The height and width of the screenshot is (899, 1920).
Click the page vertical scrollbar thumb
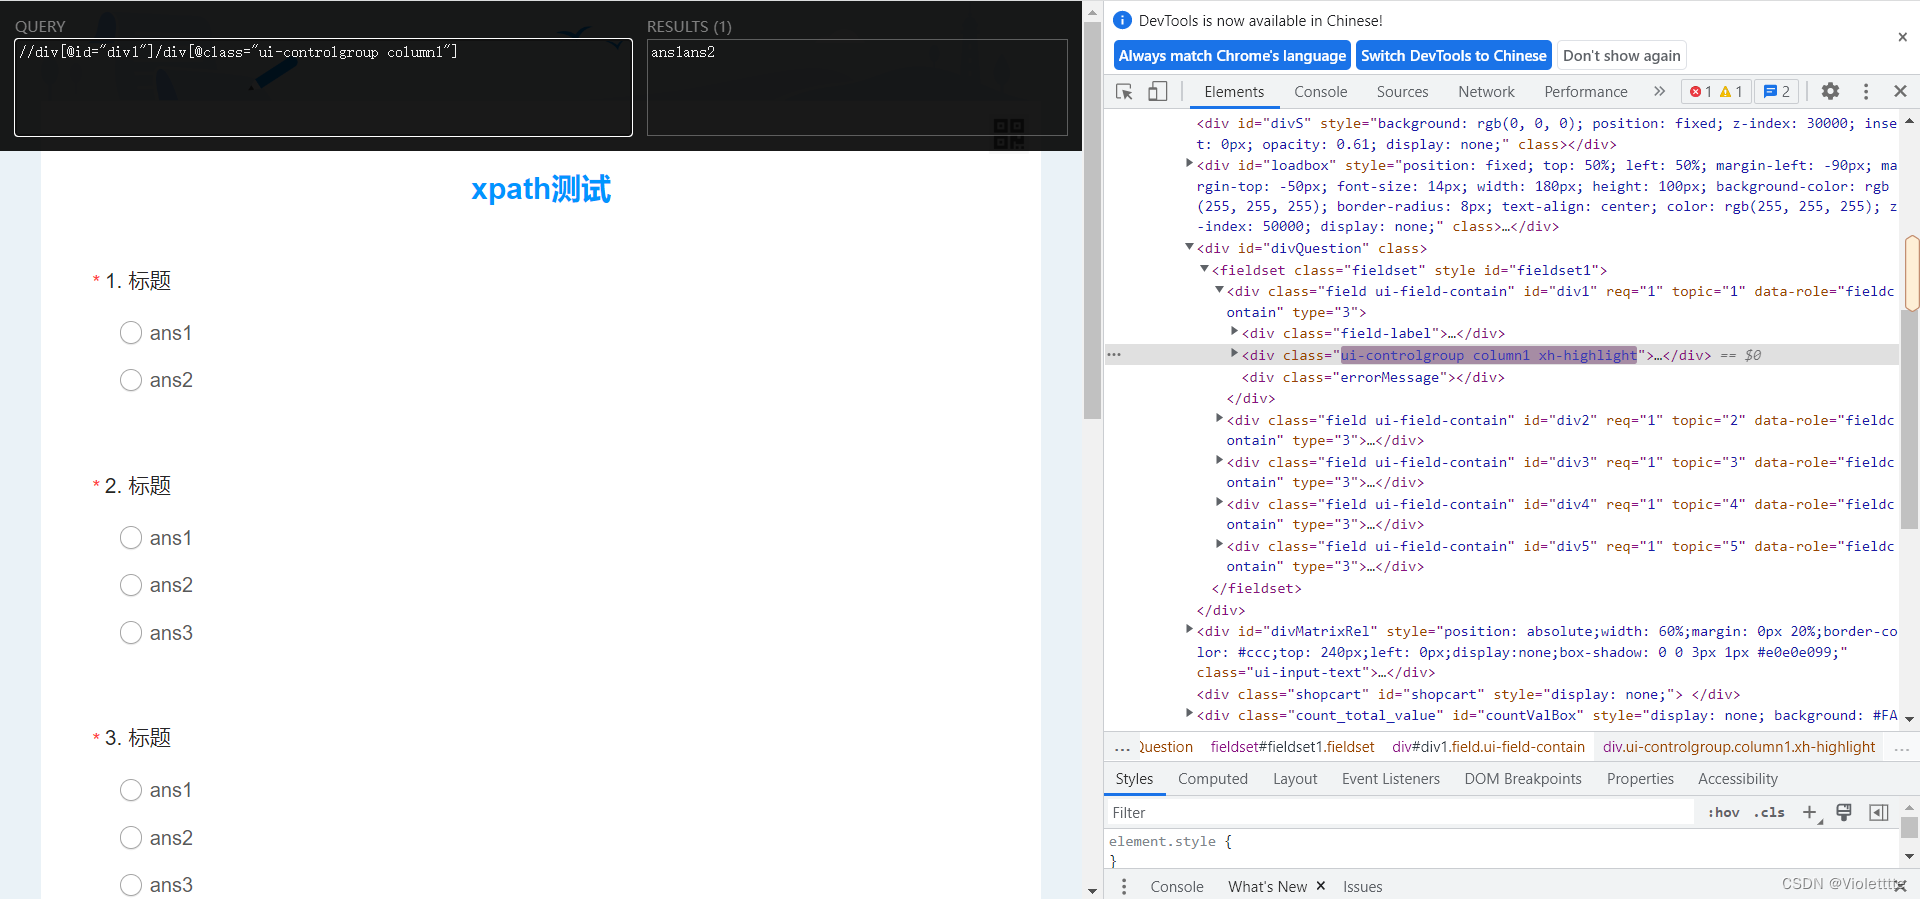(x=1092, y=220)
